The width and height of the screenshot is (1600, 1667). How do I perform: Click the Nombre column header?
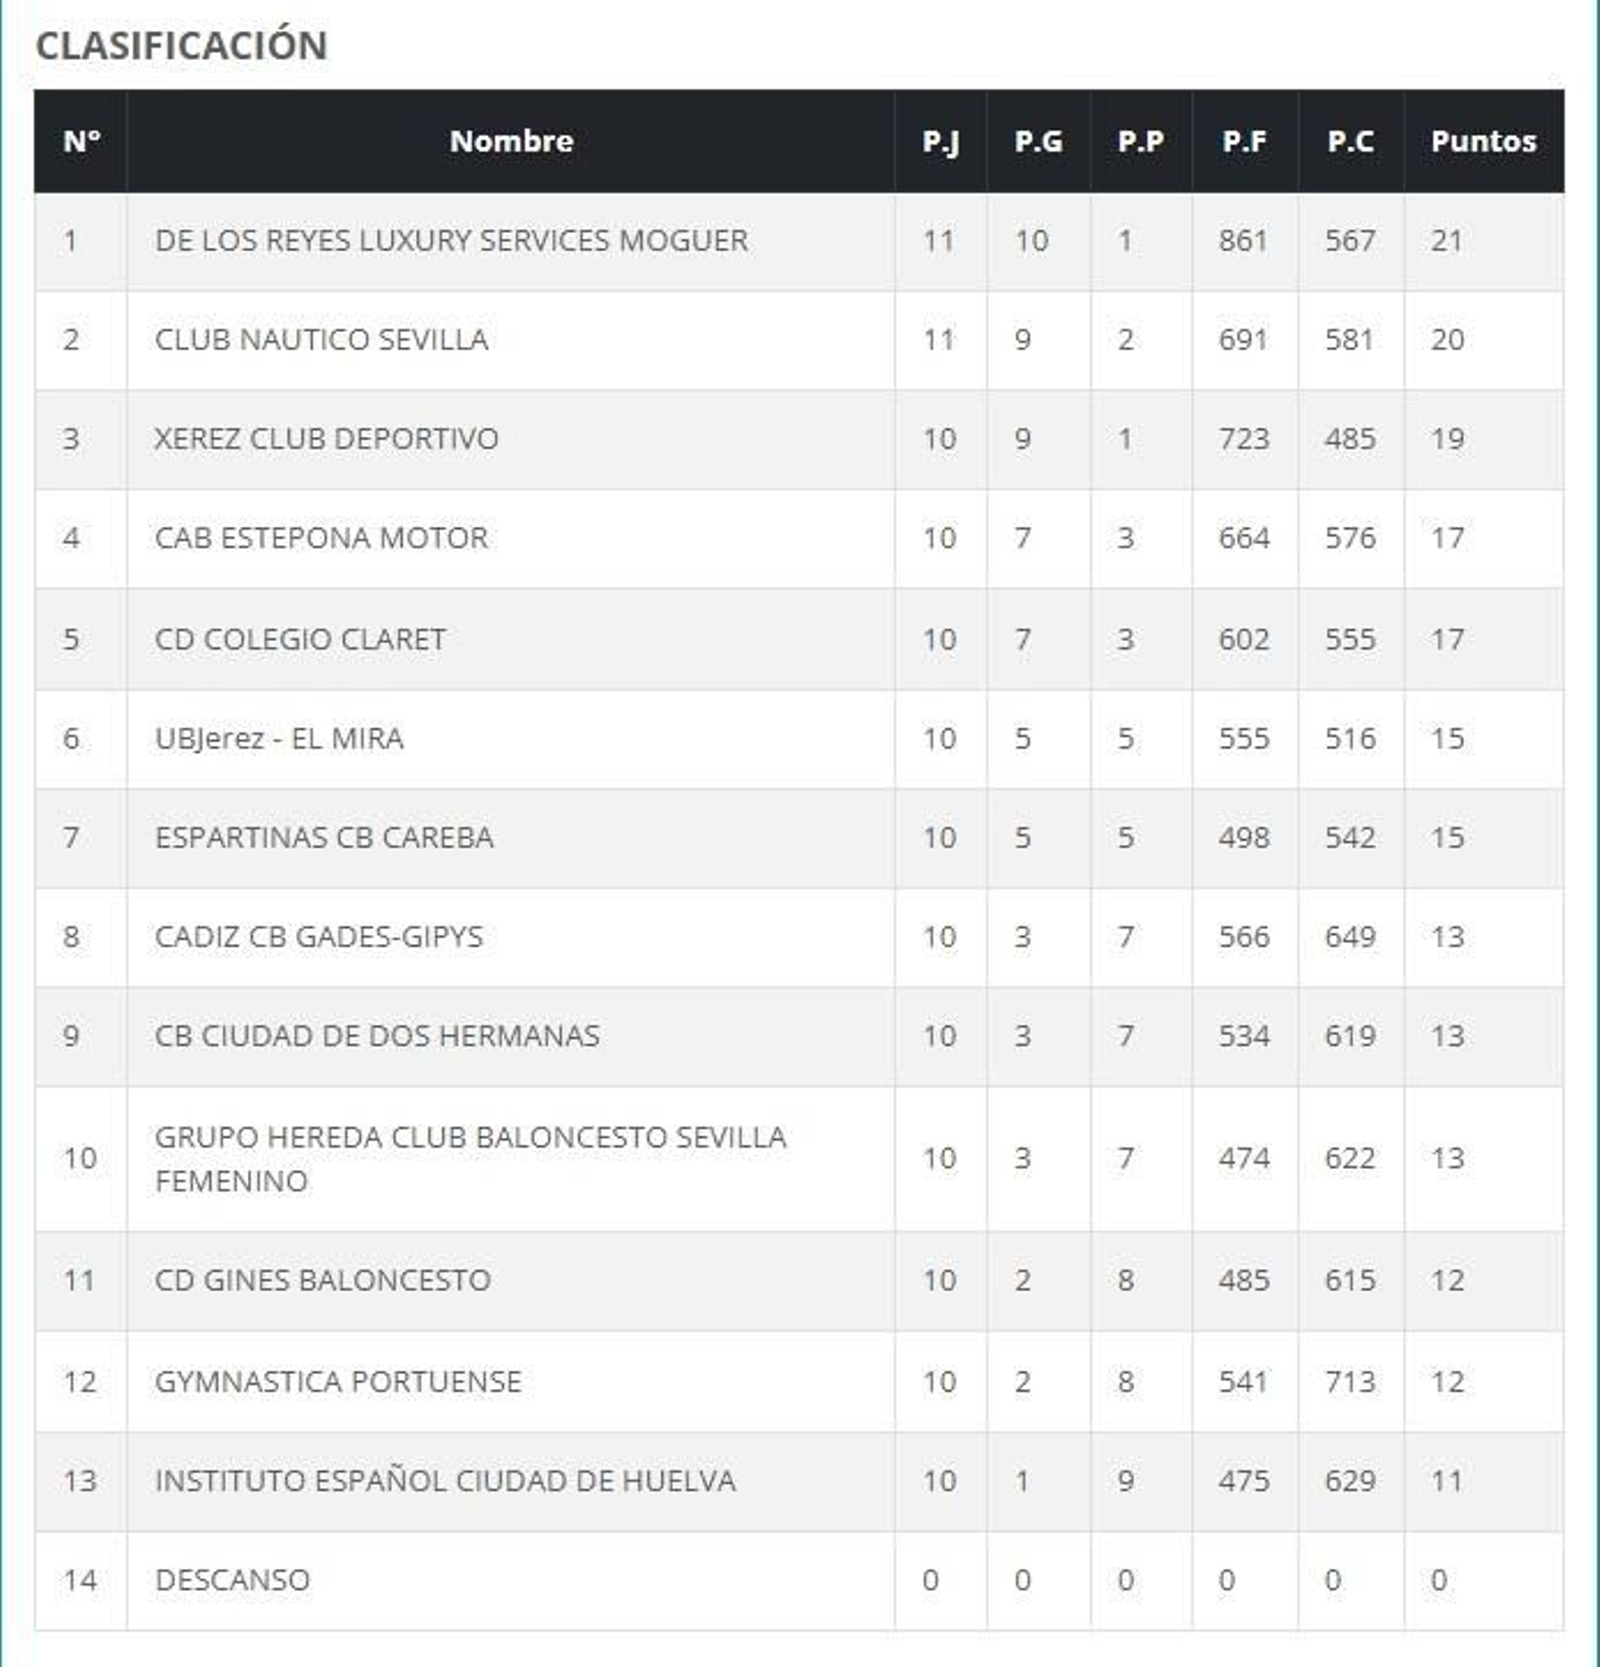pyautogui.click(x=511, y=141)
